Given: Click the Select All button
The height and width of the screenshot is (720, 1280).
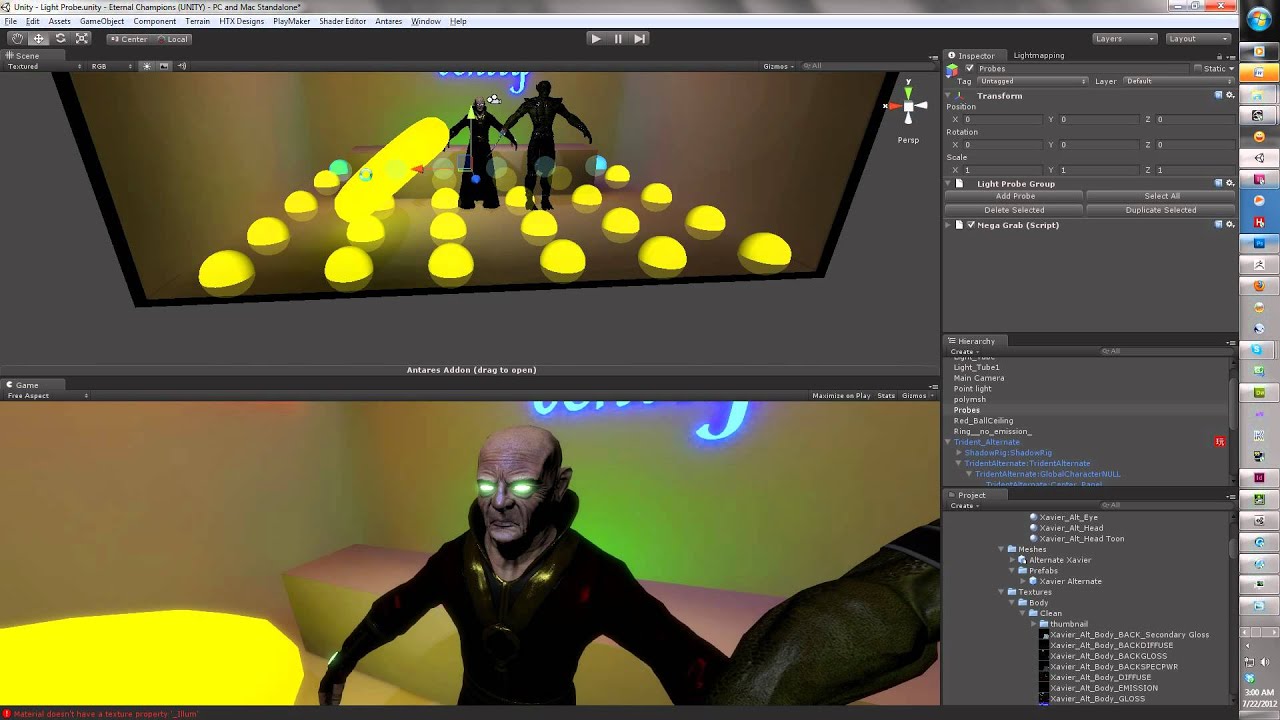Looking at the screenshot, I should coord(1161,196).
